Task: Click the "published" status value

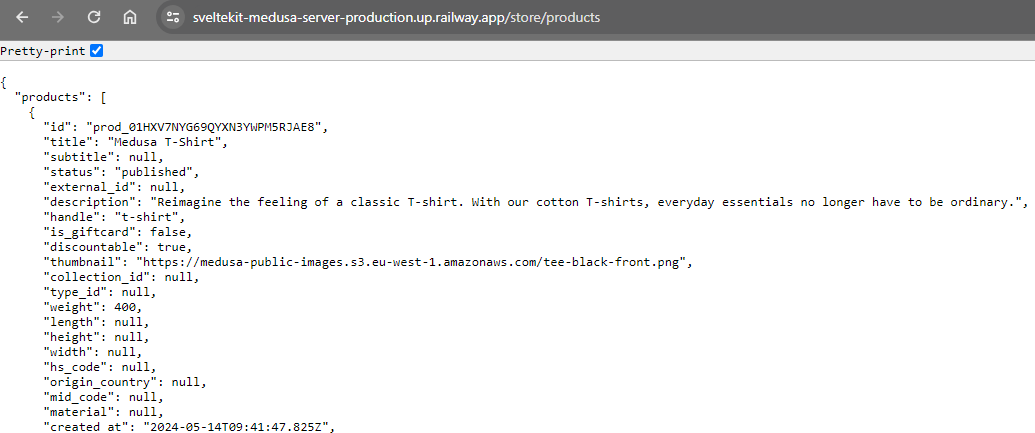Action: coord(154,172)
